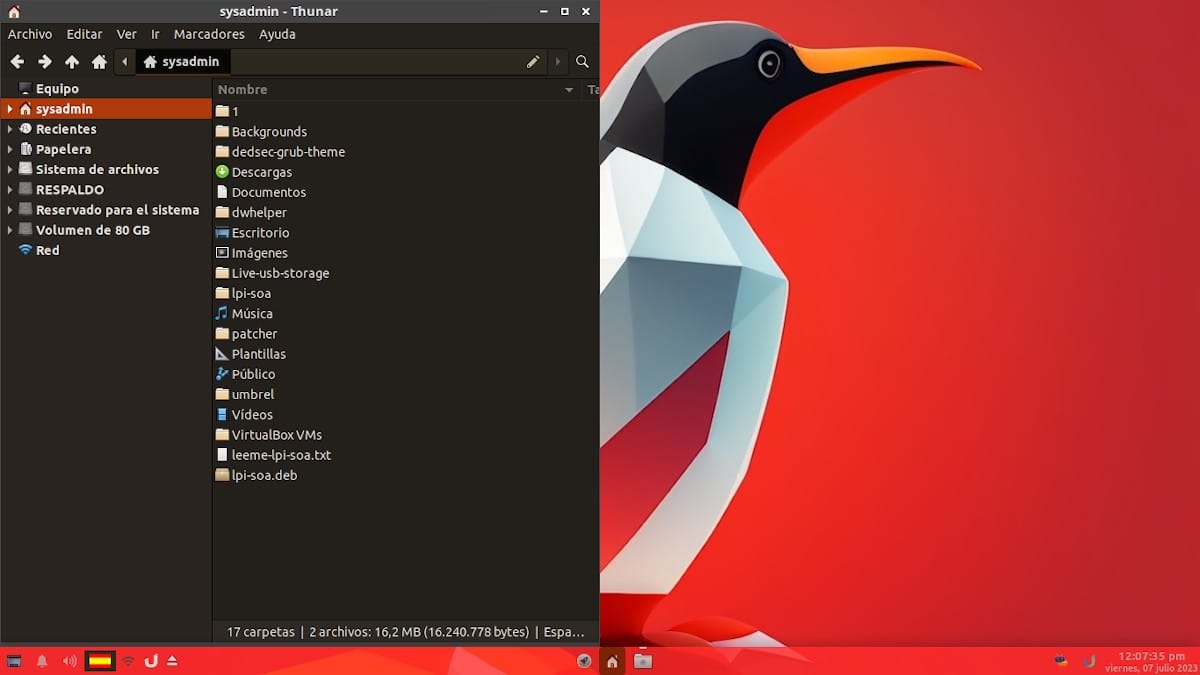Expand the Sistema de archivos tree node

point(10,169)
